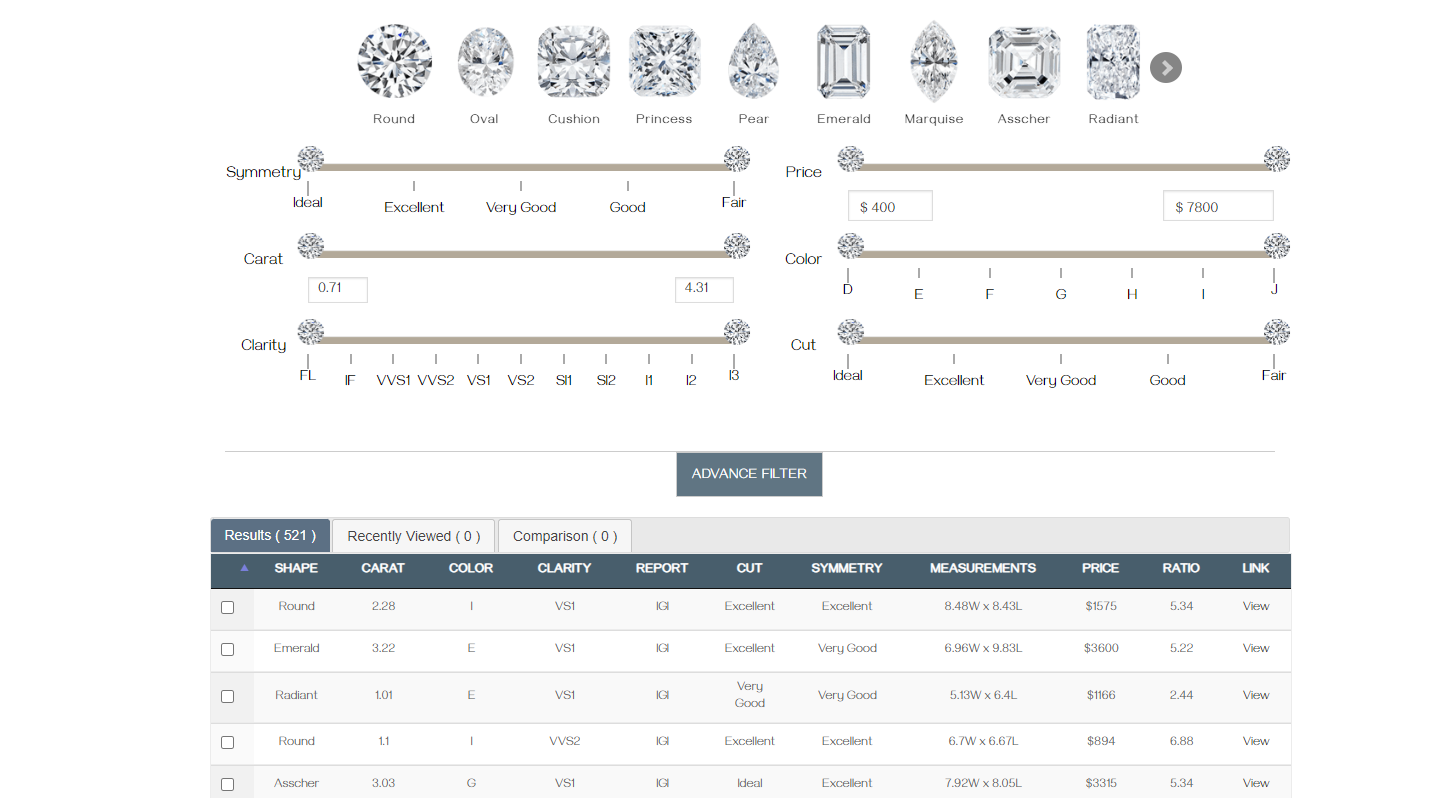The image size is (1456, 798).
Task: Pick the Marquise diamond shape
Action: [934, 62]
